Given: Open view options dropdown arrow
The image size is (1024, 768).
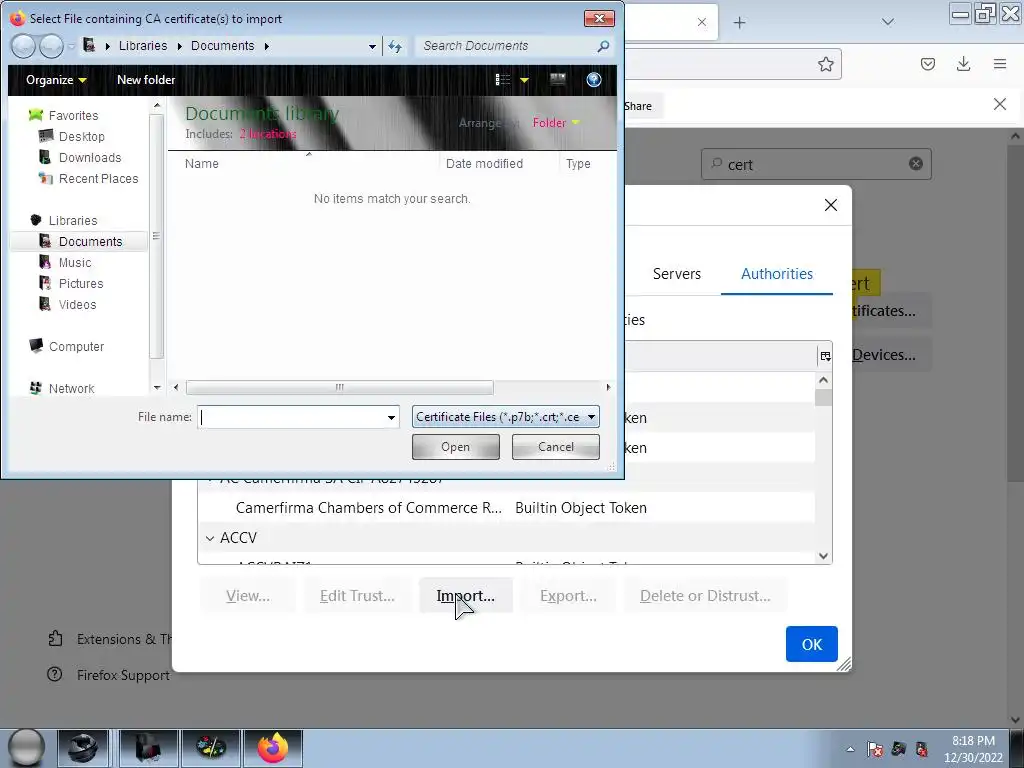Looking at the screenshot, I should point(524,80).
